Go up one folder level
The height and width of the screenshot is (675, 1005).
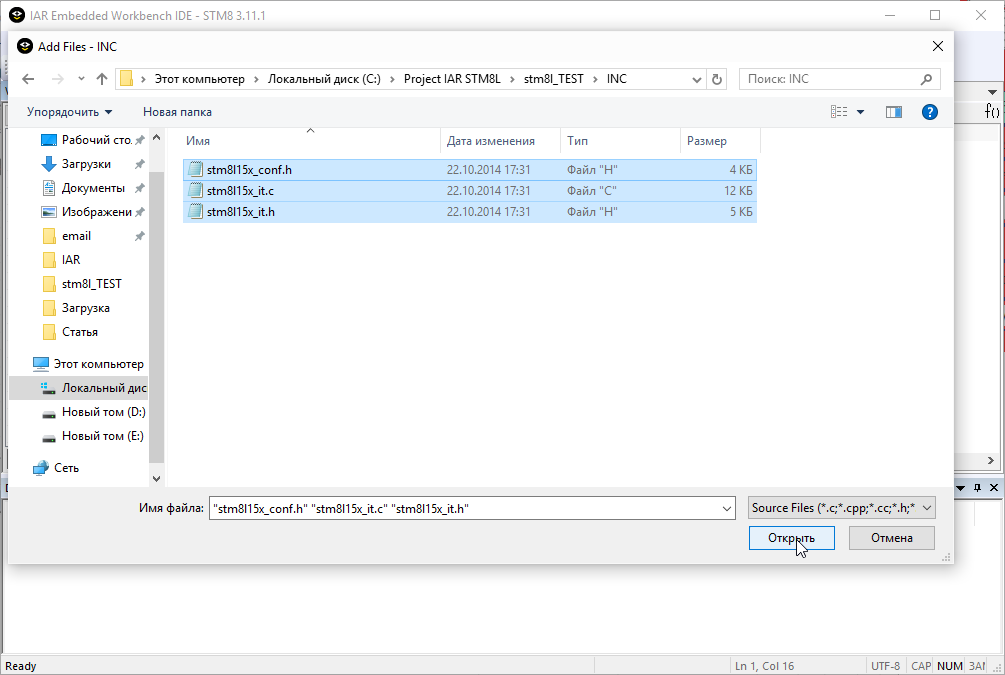102,79
